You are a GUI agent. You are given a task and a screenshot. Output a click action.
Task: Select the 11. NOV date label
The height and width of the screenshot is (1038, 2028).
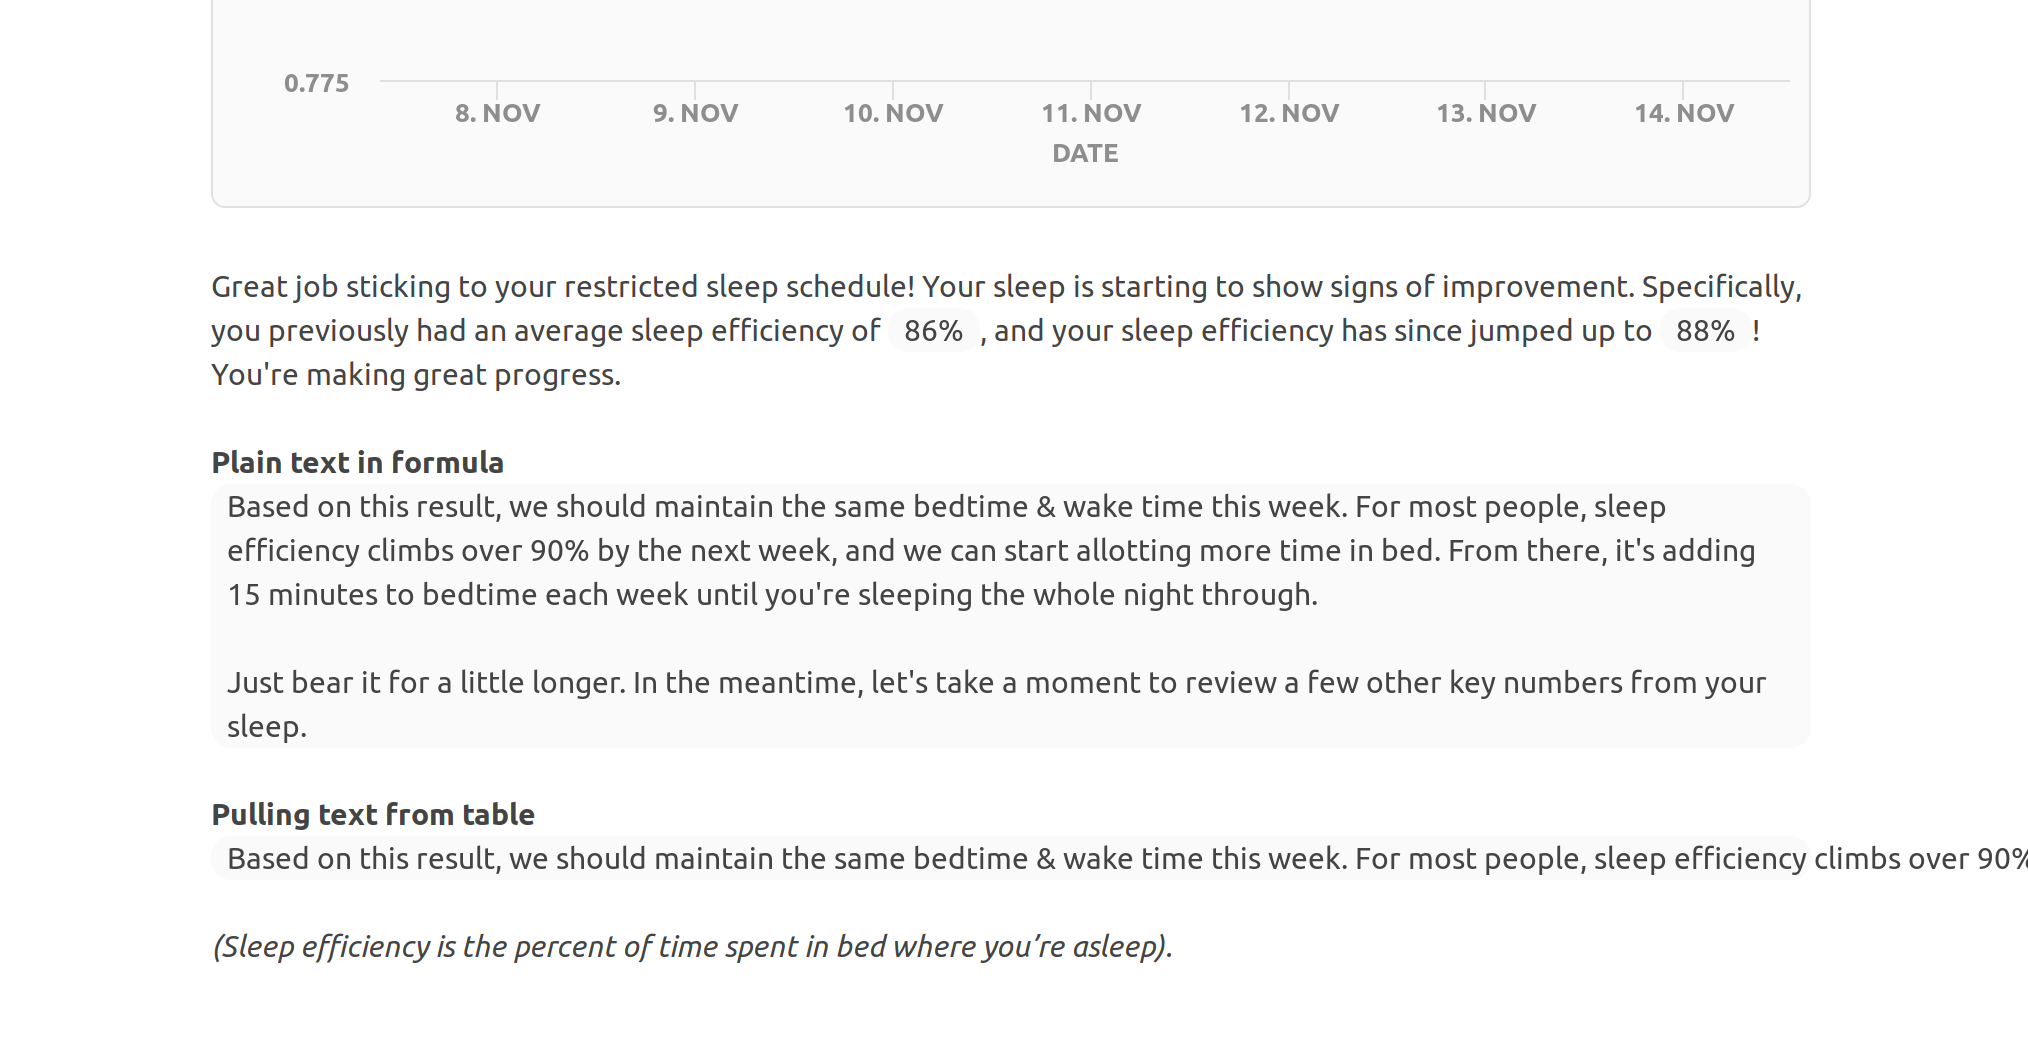1091,113
